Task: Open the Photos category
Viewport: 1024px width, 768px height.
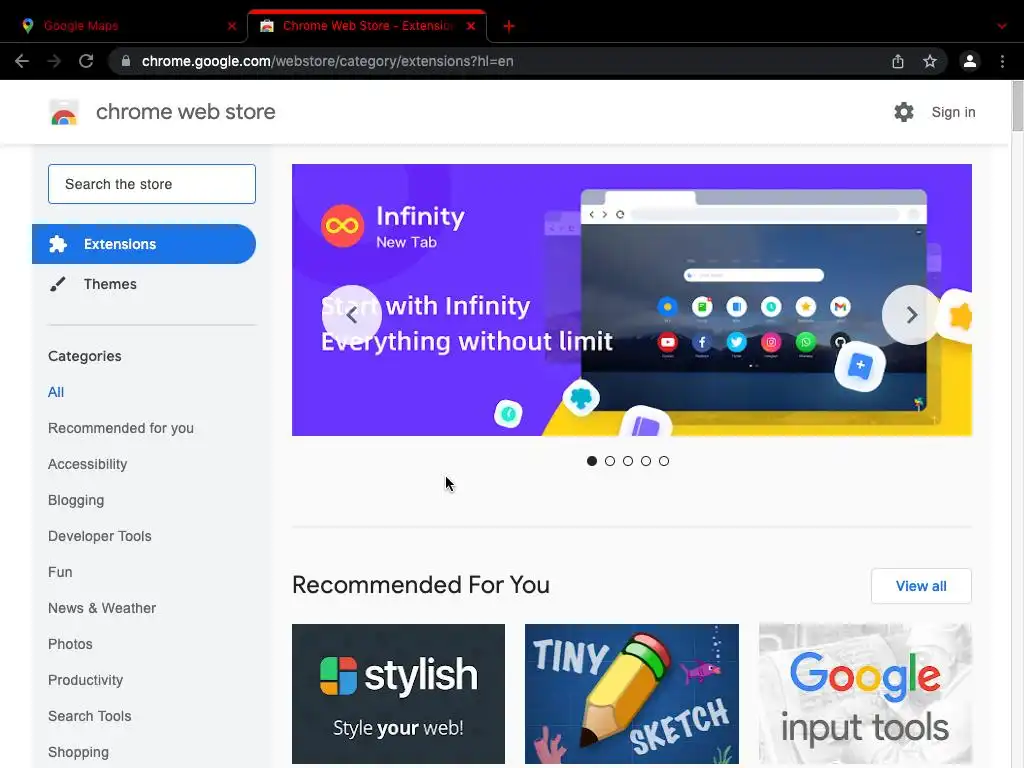Action: tap(71, 644)
